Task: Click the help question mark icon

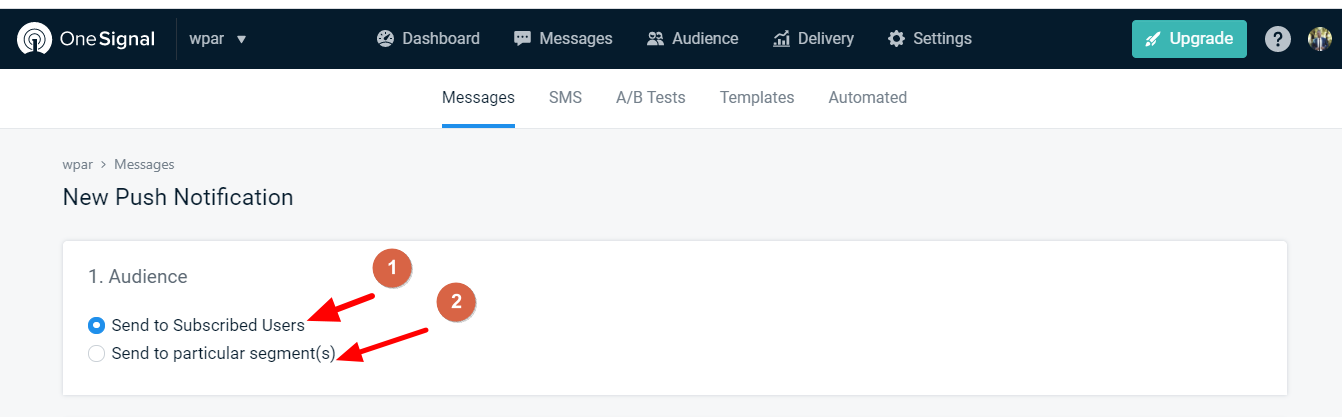Action: coord(1277,39)
